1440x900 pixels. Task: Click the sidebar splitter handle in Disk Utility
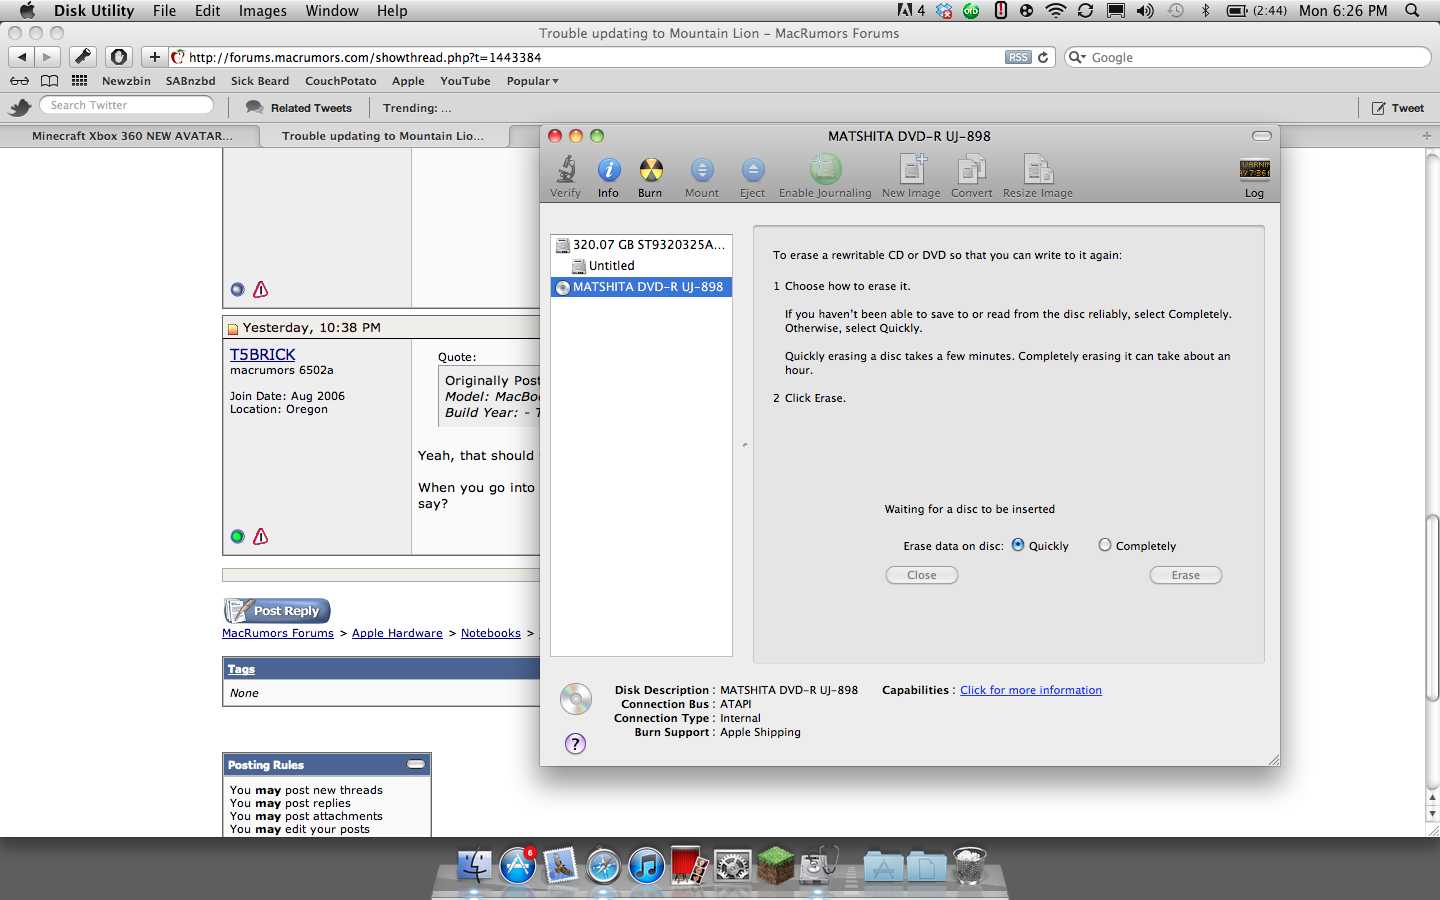pos(744,444)
